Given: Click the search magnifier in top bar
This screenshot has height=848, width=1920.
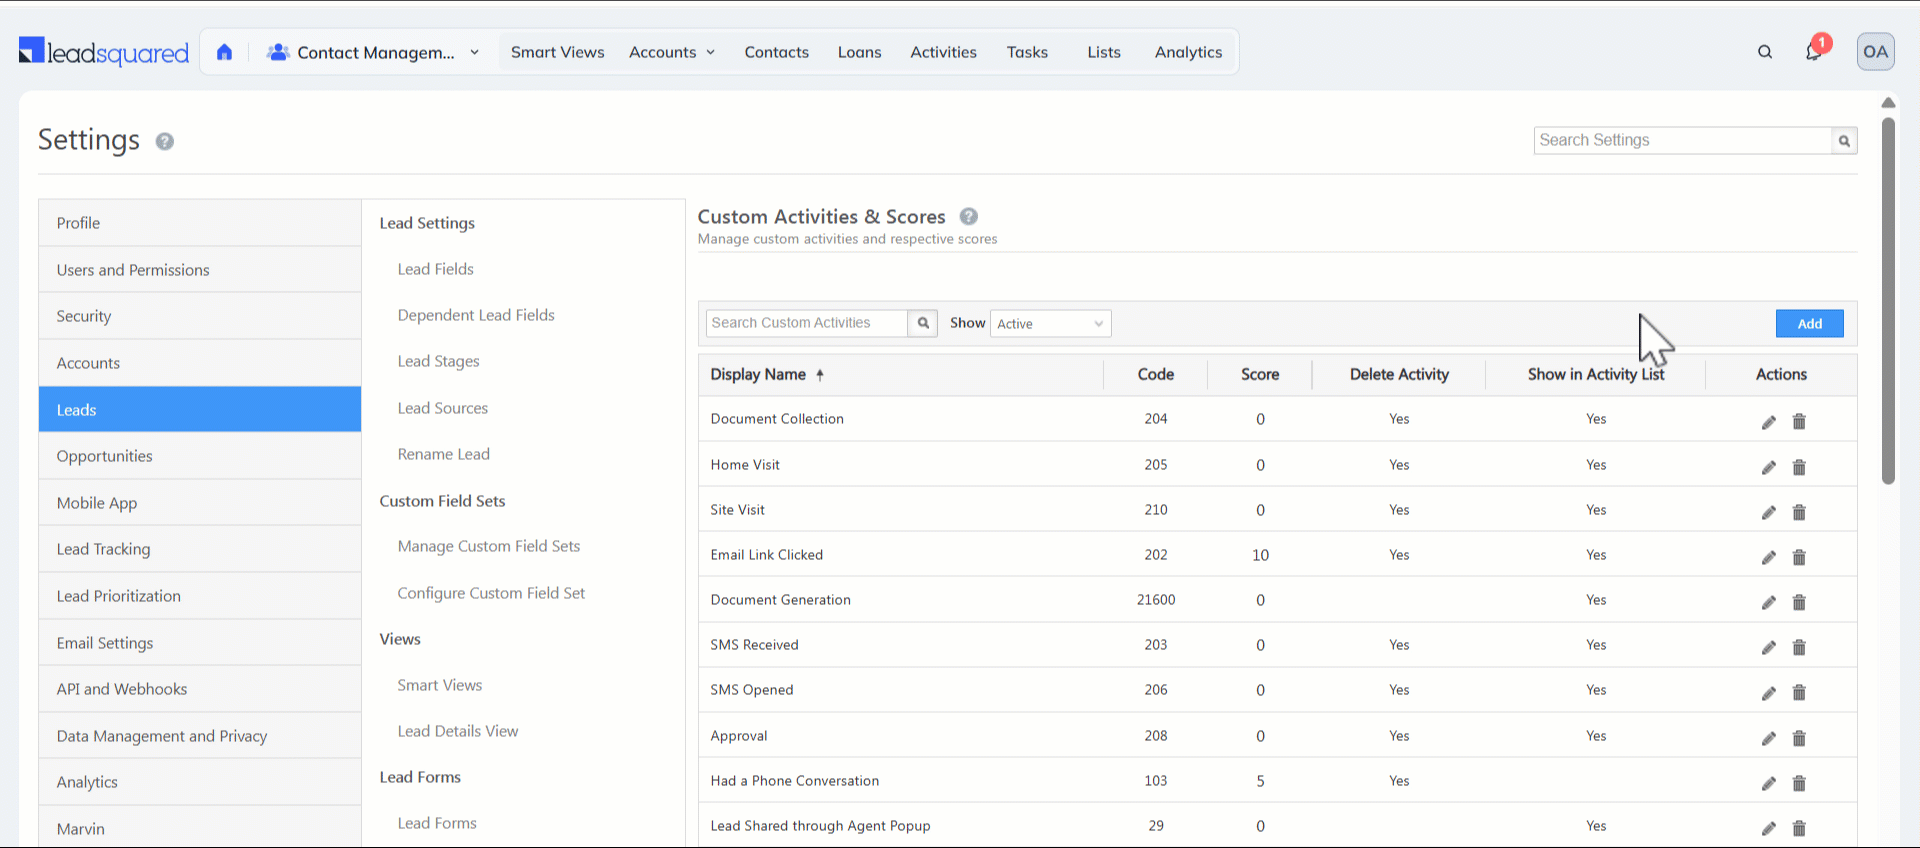Looking at the screenshot, I should pyautogui.click(x=1765, y=52).
